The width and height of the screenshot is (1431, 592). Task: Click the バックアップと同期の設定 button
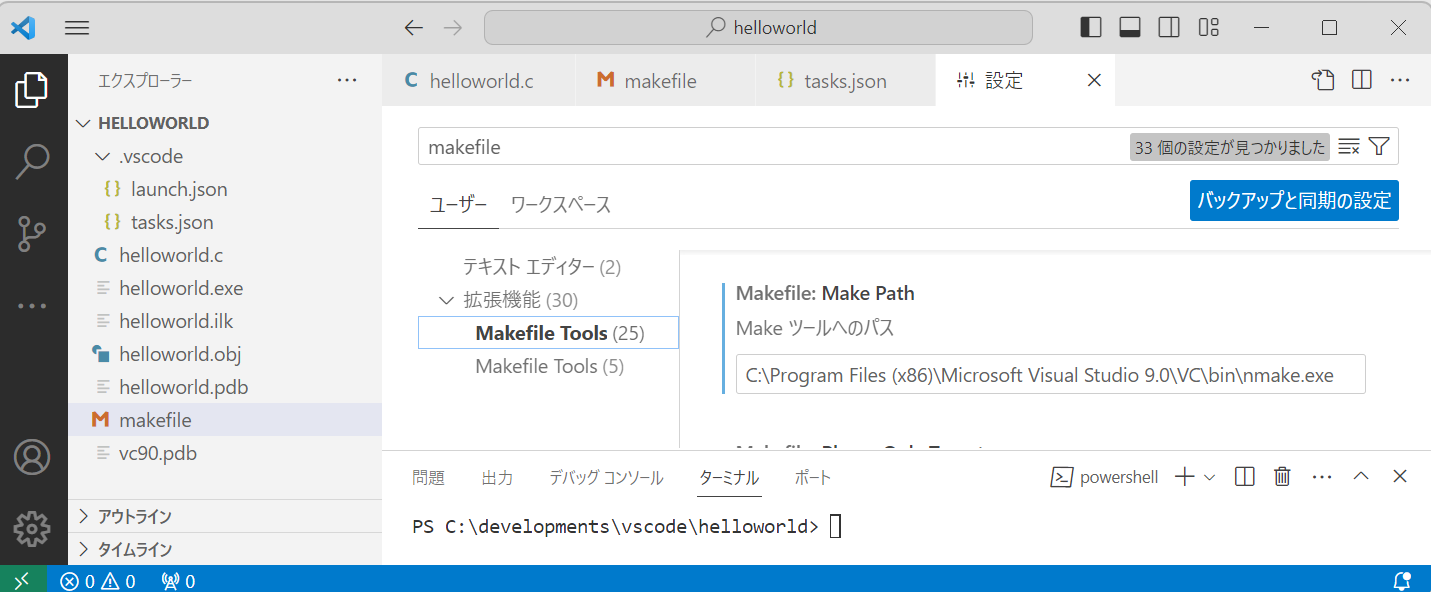click(1294, 200)
